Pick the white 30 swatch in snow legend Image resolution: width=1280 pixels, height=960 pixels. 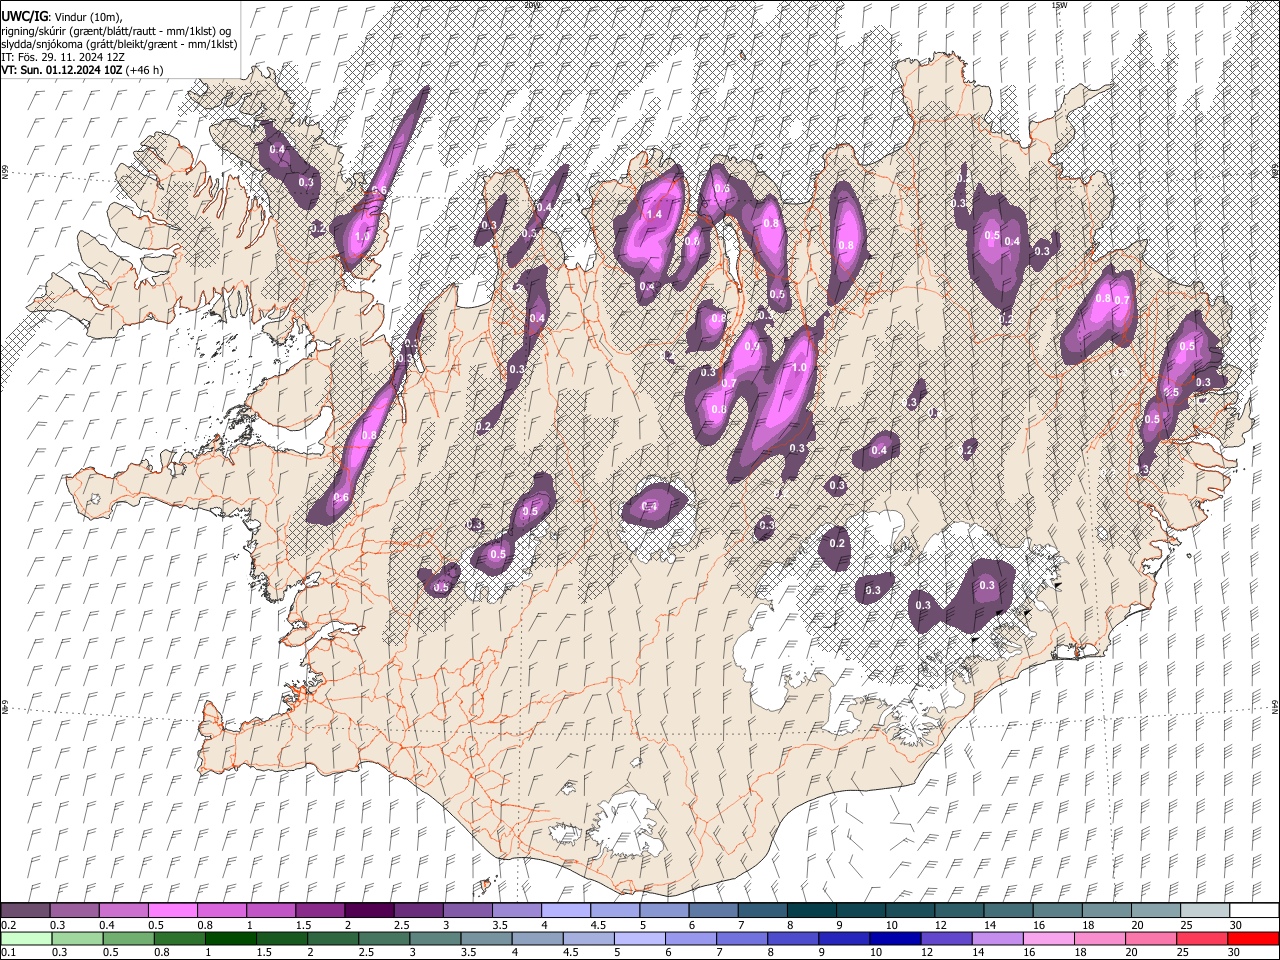point(1254,911)
